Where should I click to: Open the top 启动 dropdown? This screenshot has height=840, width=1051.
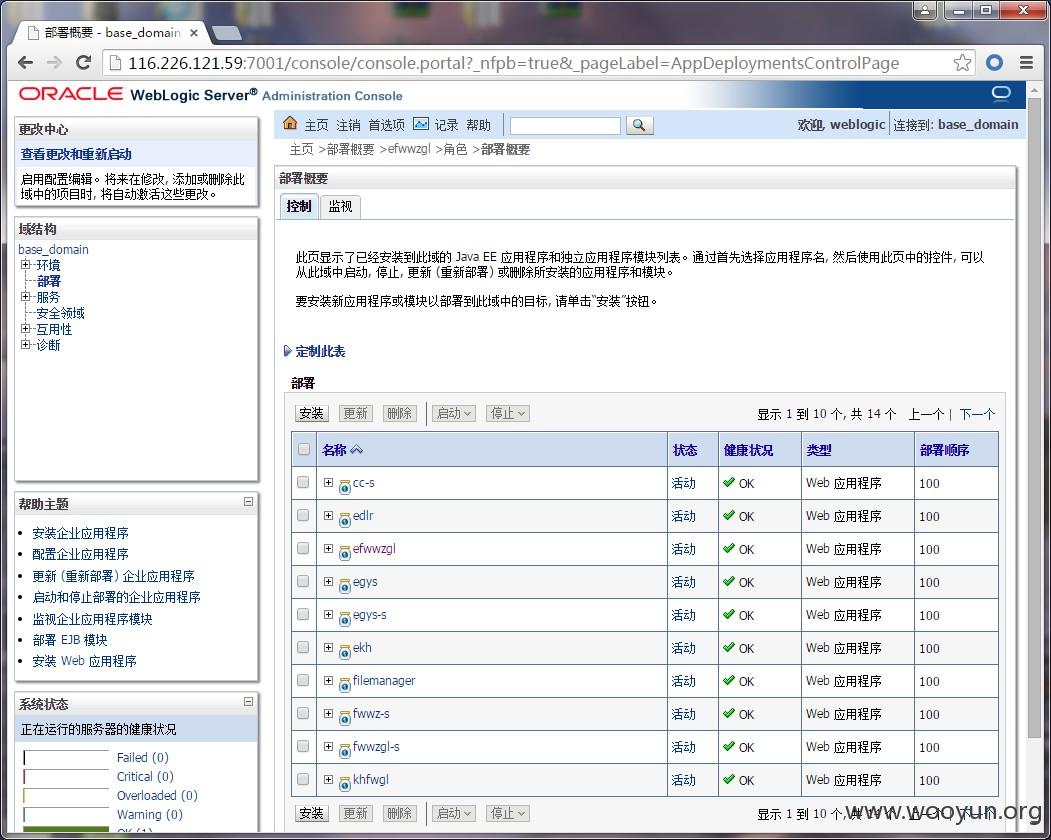pyautogui.click(x=454, y=414)
